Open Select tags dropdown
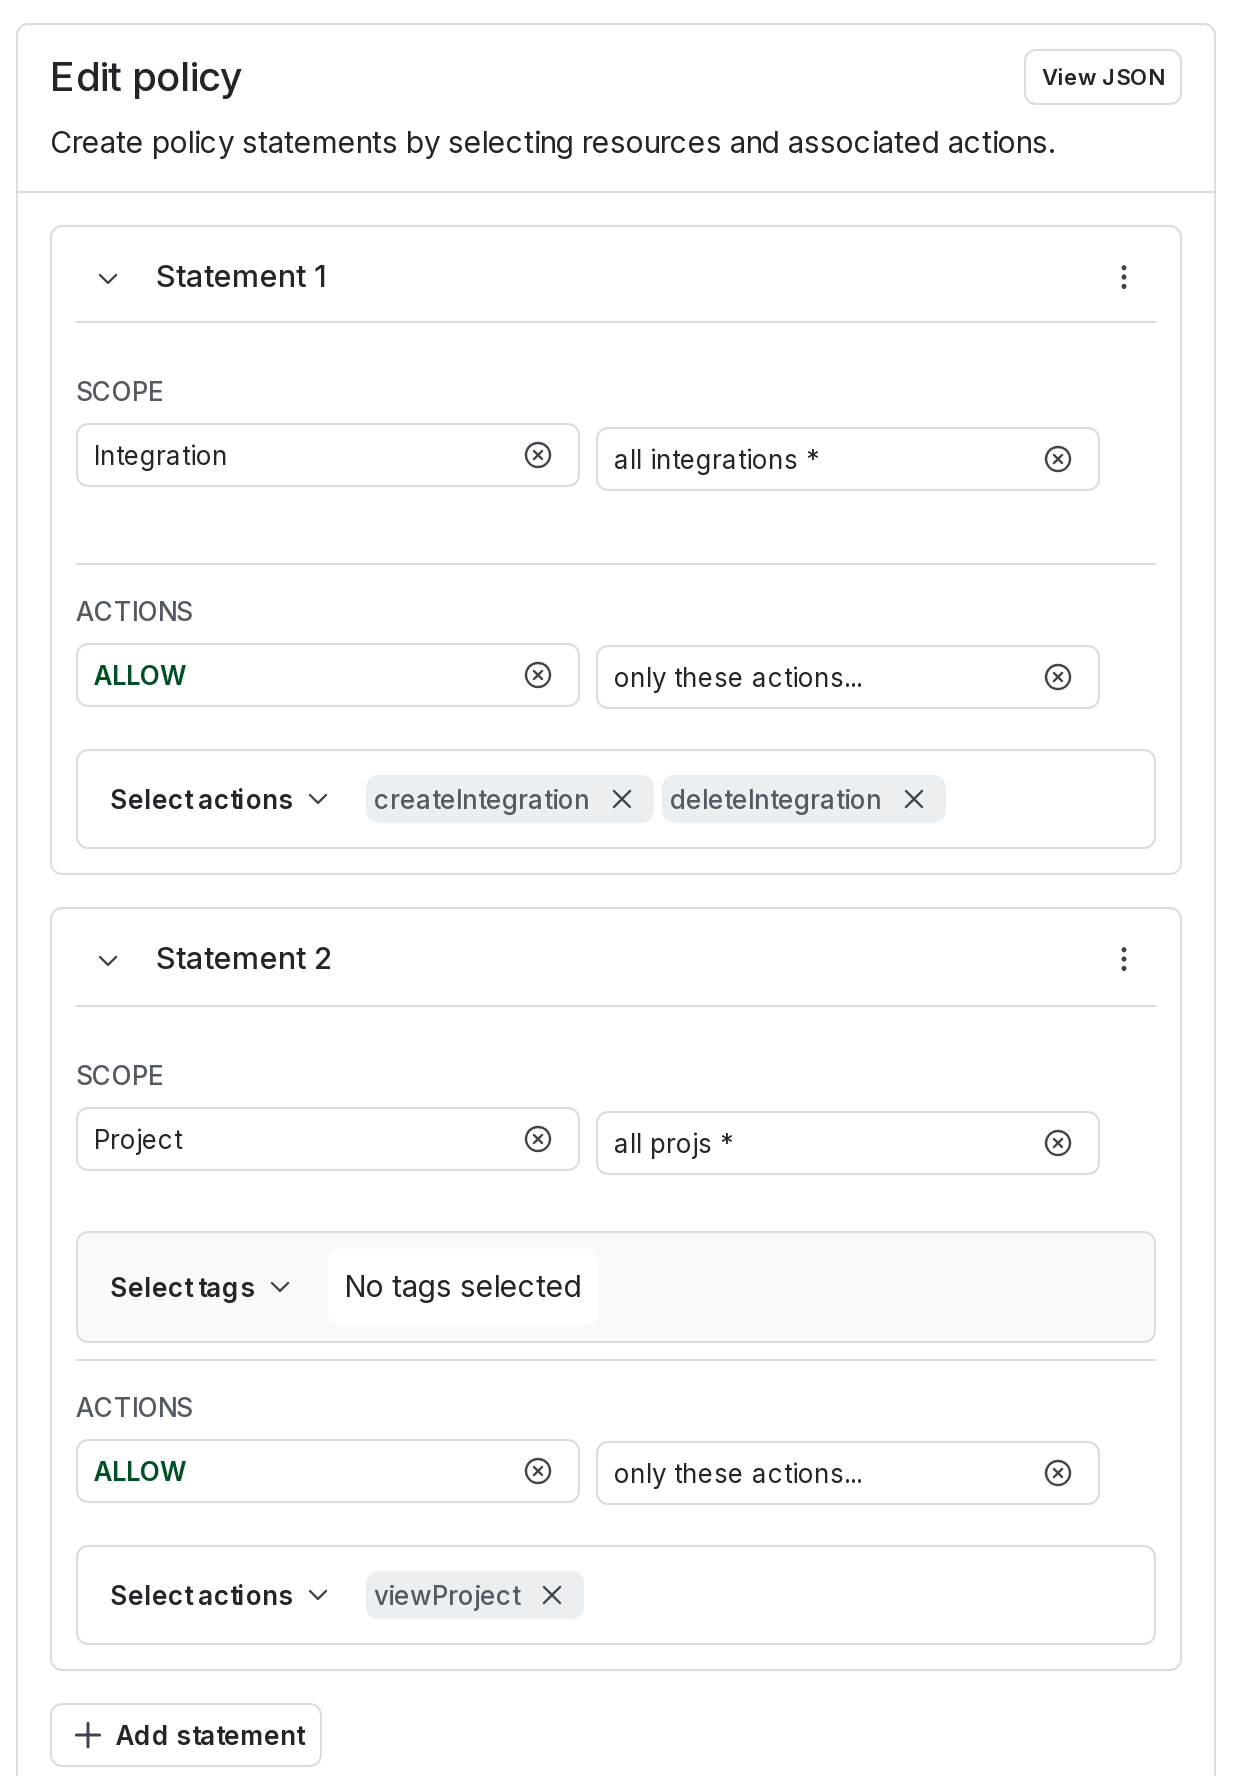Image resolution: width=1242 pixels, height=1776 pixels. coord(200,1287)
